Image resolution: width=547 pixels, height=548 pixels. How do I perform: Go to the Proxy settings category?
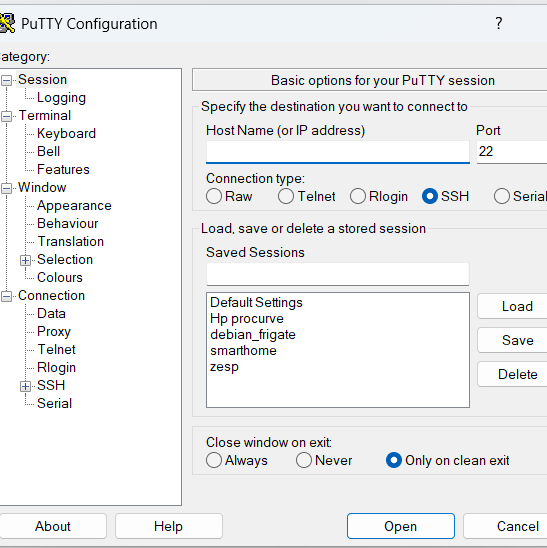tap(54, 331)
